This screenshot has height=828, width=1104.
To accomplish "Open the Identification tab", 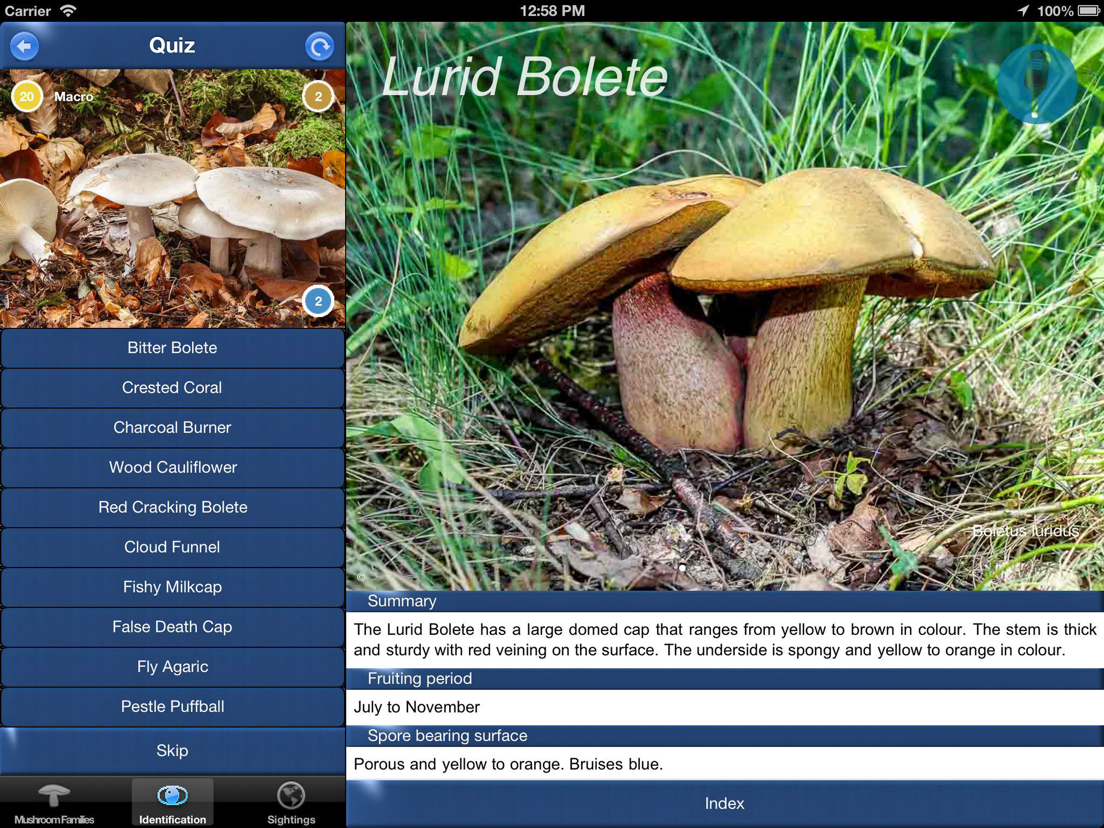I will pyautogui.click(x=172, y=803).
